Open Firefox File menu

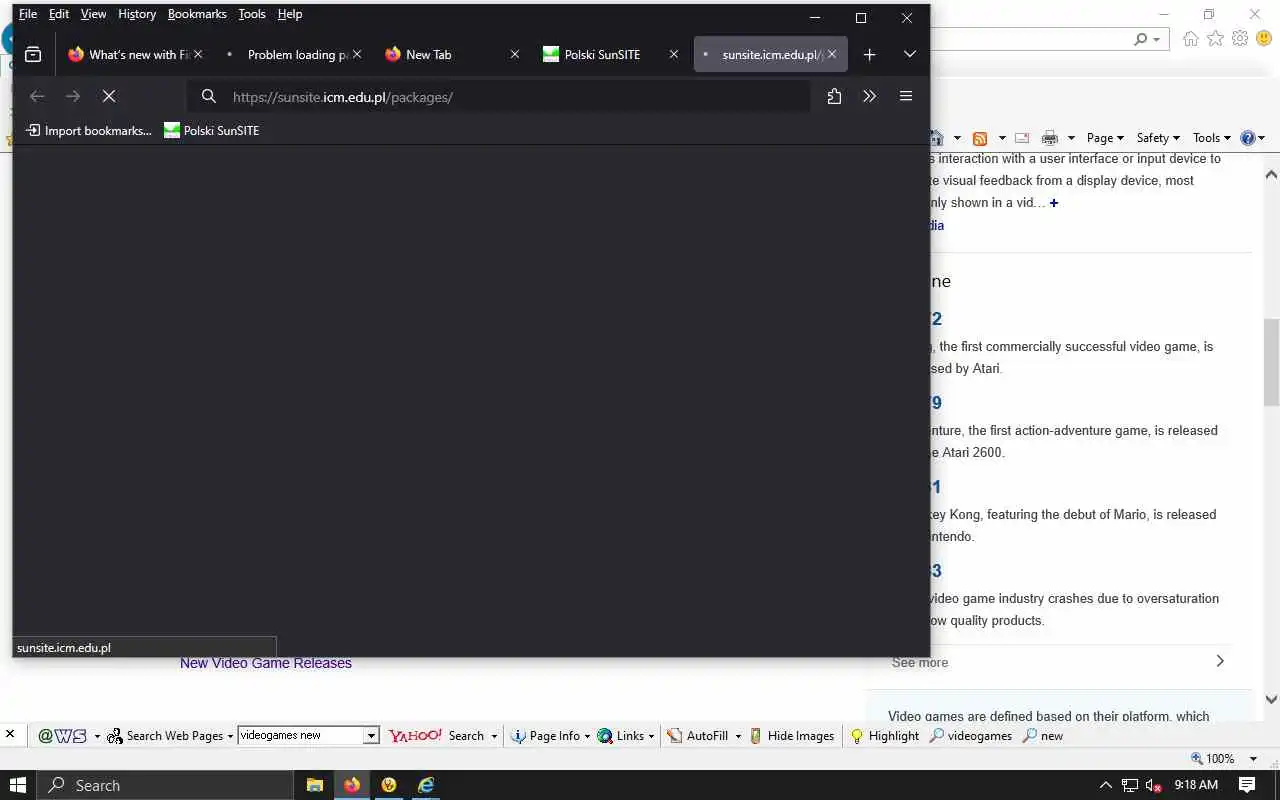click(x=28, y=14)
